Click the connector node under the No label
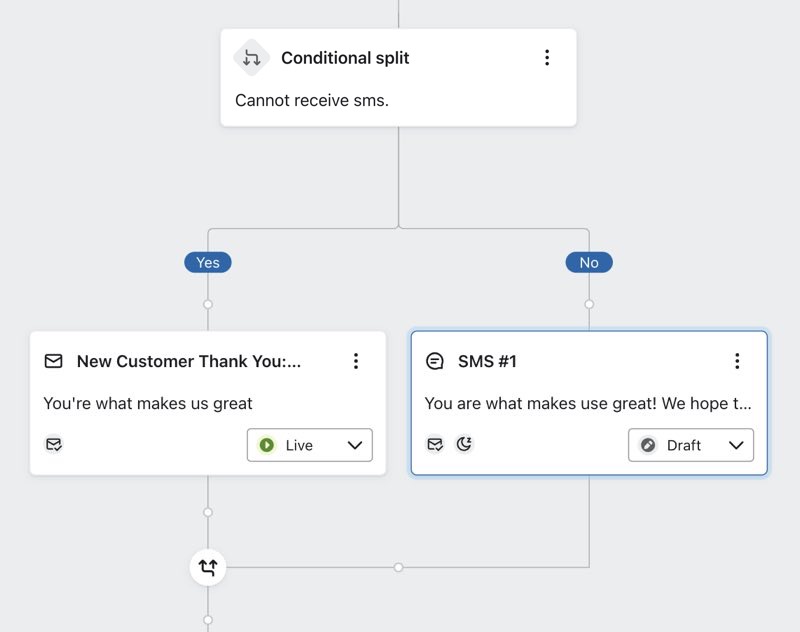 tap(589, 304)
